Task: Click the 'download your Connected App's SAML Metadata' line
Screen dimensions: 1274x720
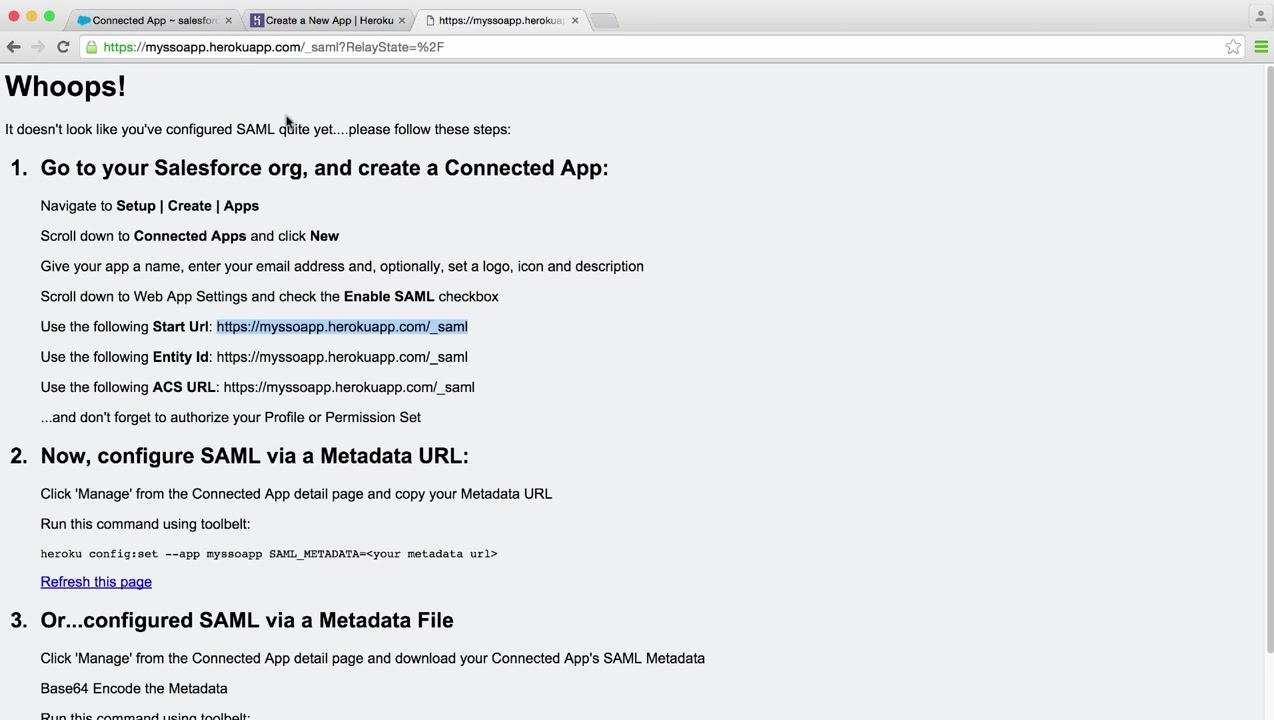Action: (x=373, y=659)
